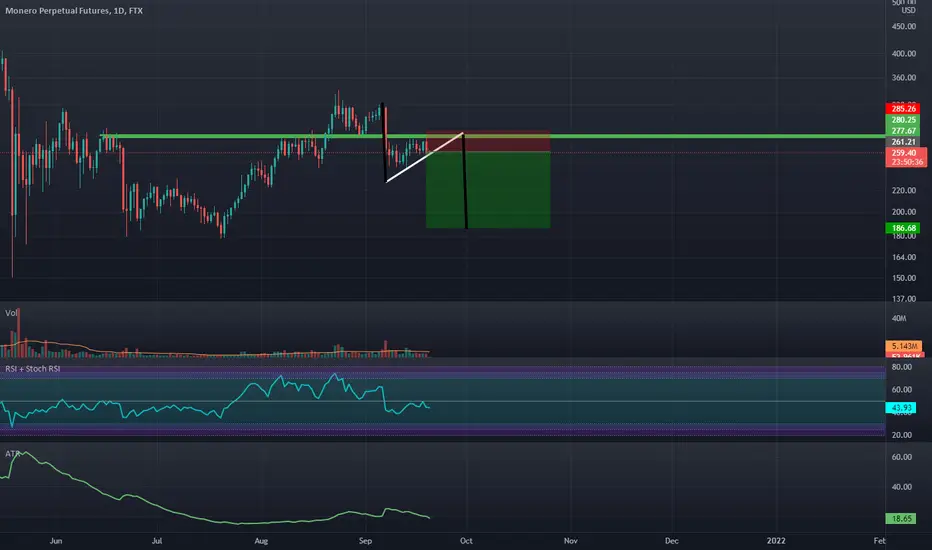This screenshot has height=550, width=932.
Task: Click the Jul label on the time axis
Action: click(157, 540)
